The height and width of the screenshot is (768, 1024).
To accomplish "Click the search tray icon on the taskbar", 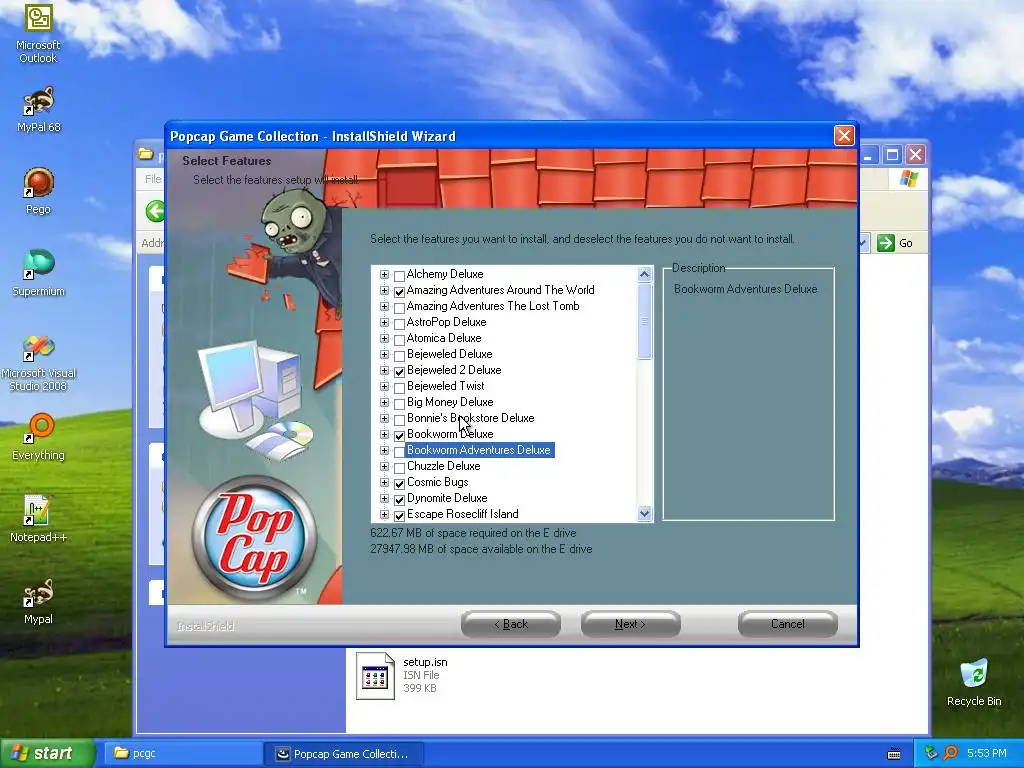I will tap(950, 753).
